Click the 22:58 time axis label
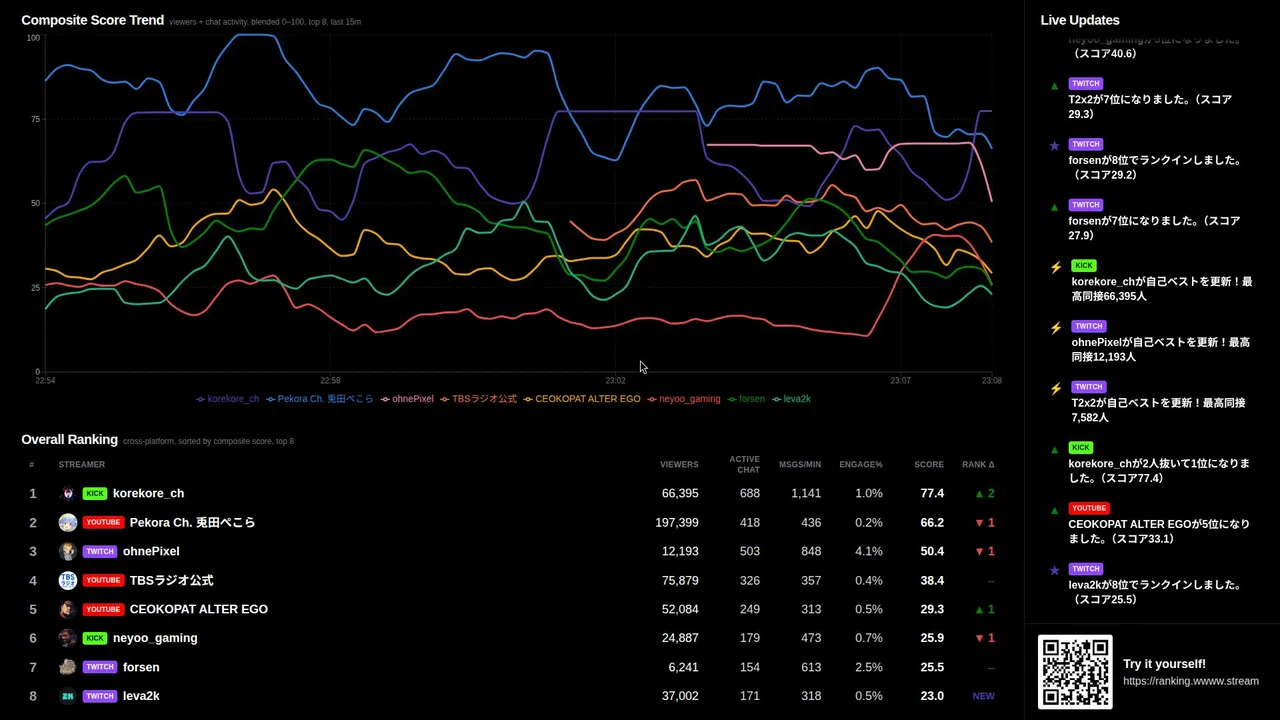Image resolution: width=1280 pixels, height=720 pixels. point(330,381)
